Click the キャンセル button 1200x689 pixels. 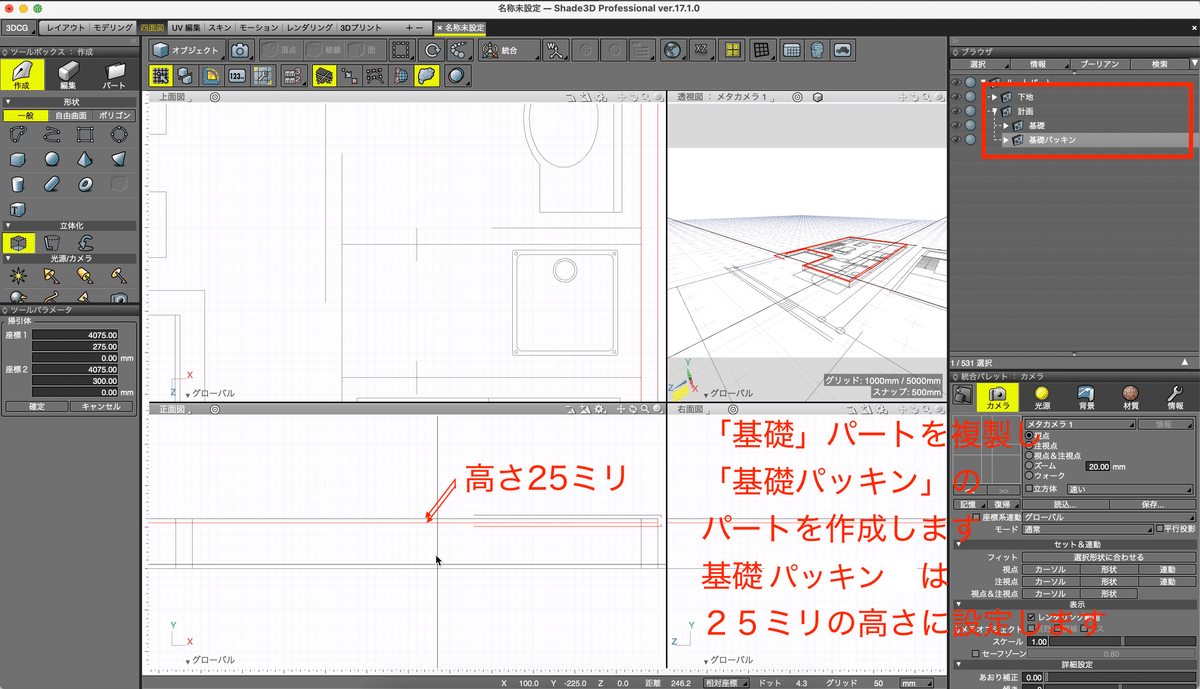pos(100,406)
